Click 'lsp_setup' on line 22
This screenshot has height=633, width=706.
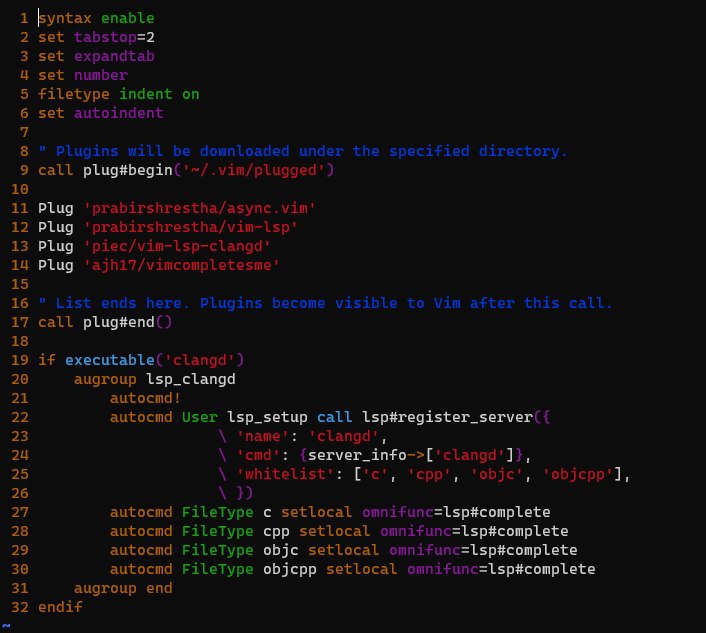(267, 417)
